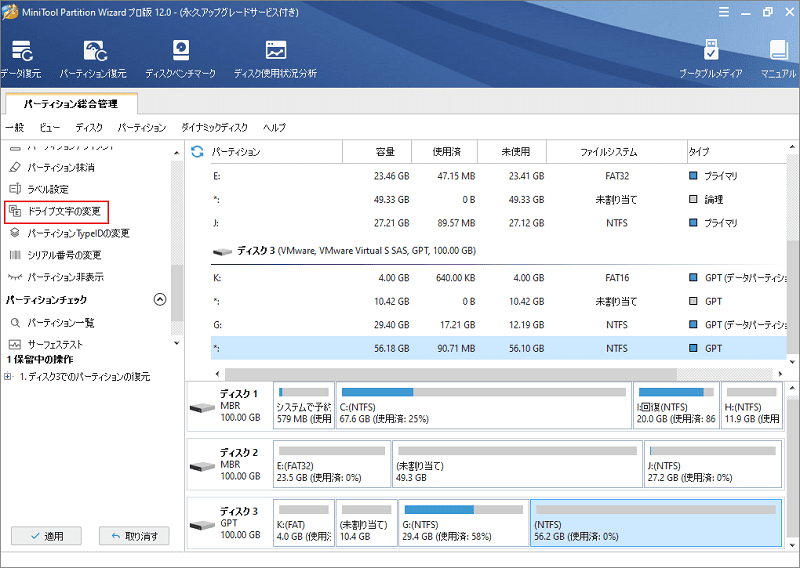Click ディスク 1 drive icon in disk map

pyautogui.click(x=202, y=407)
